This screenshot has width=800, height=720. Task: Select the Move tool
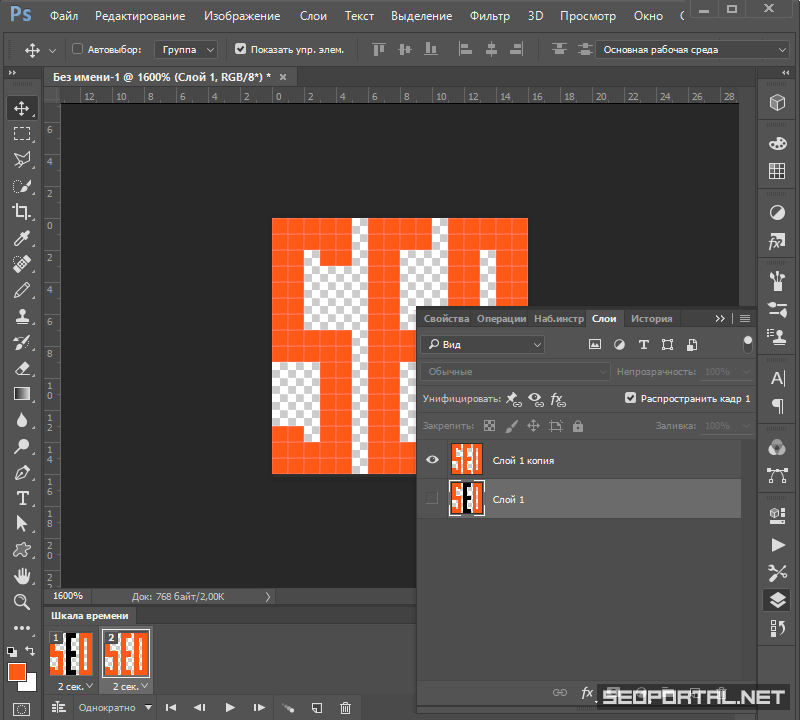(x=21, y=108)
